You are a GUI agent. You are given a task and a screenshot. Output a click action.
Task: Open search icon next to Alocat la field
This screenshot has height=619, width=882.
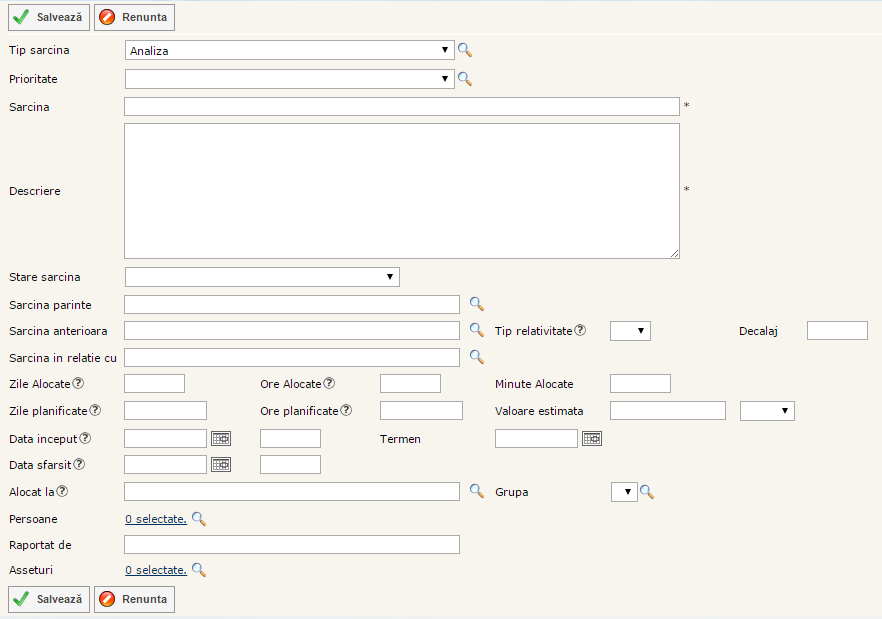[x=477, y=491]
